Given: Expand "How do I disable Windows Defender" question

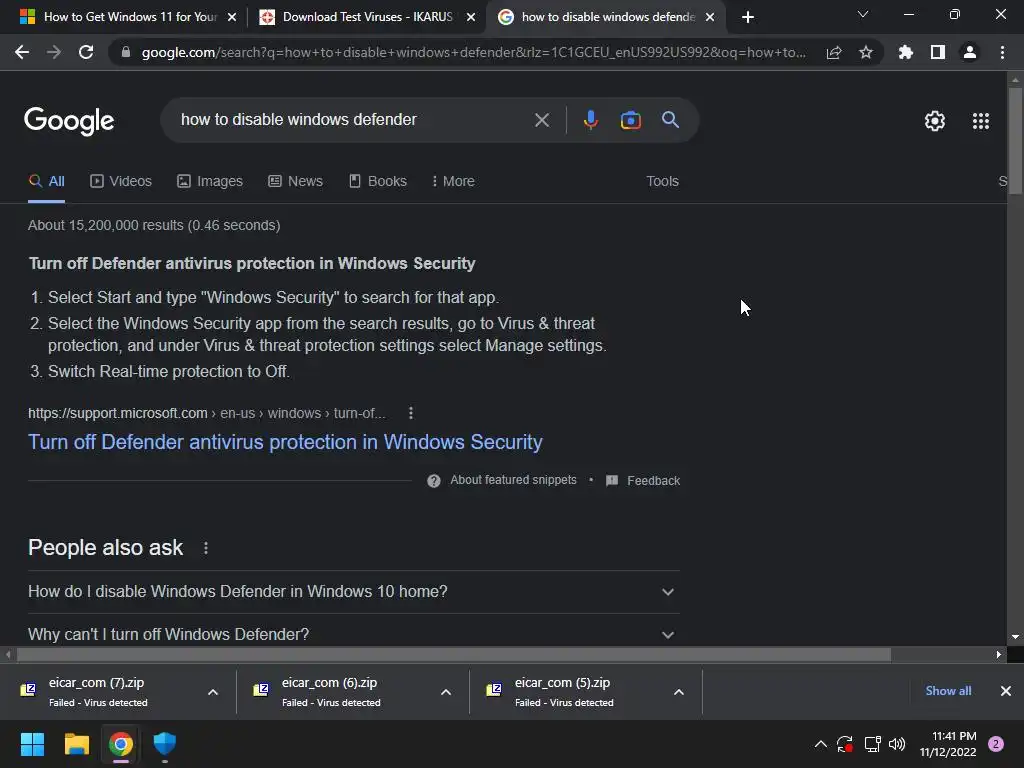Looking at the screenshot, I should pos(353,592).
